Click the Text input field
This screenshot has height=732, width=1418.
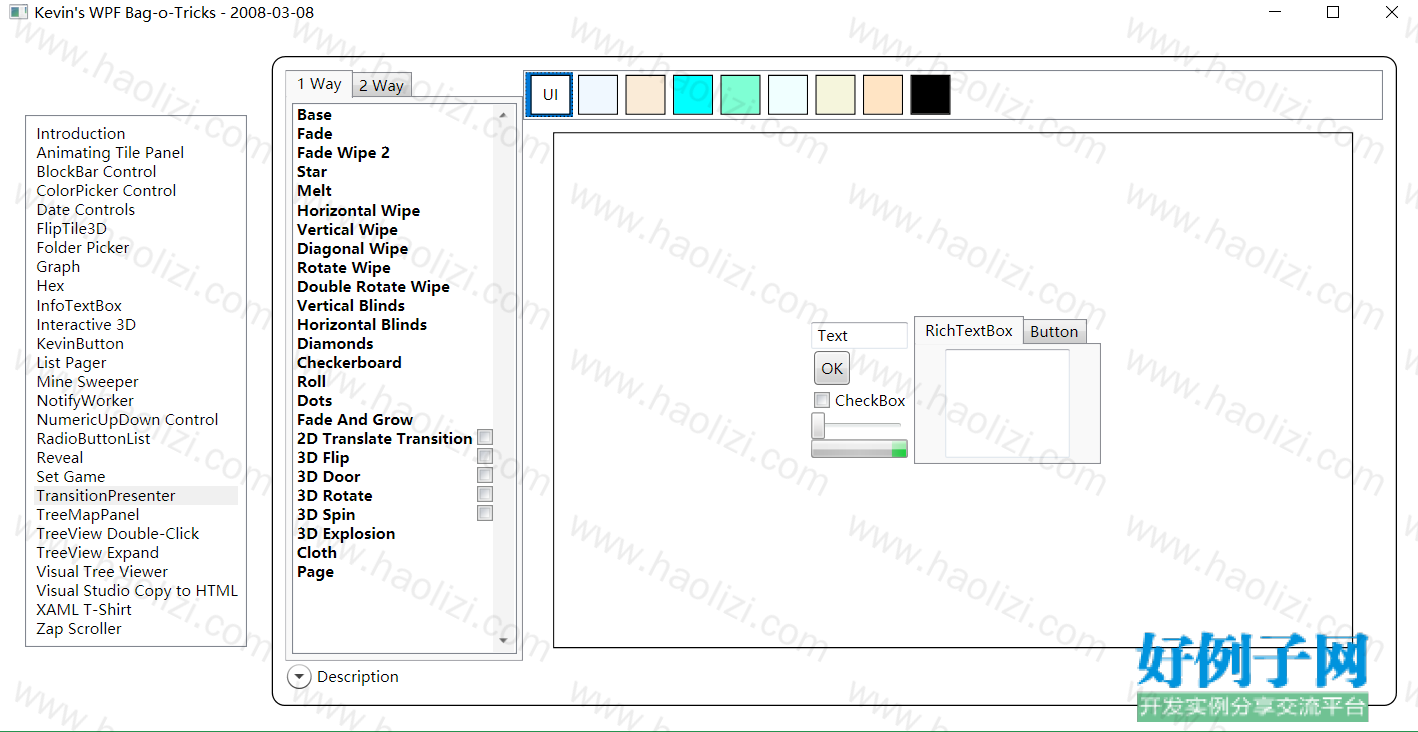pos(859,336)
